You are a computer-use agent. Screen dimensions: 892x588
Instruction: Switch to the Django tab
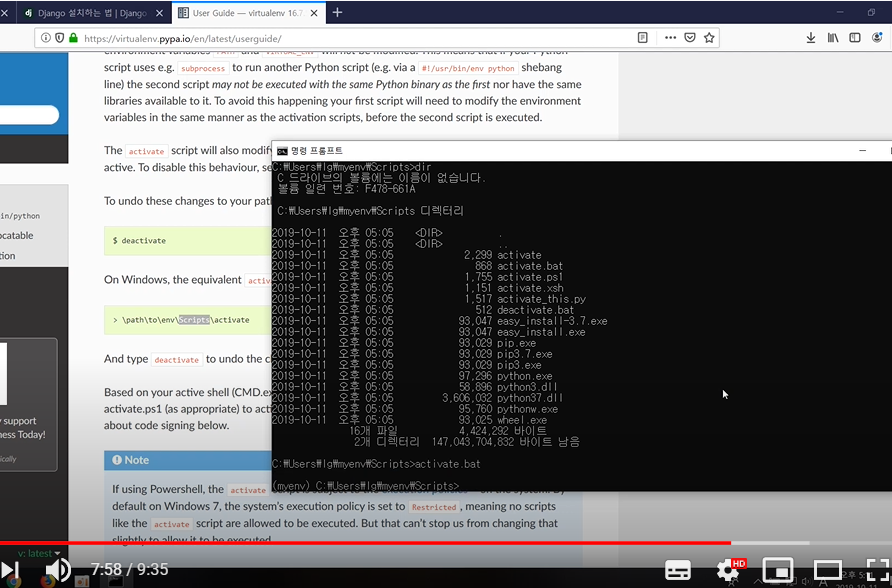point(91,13)
